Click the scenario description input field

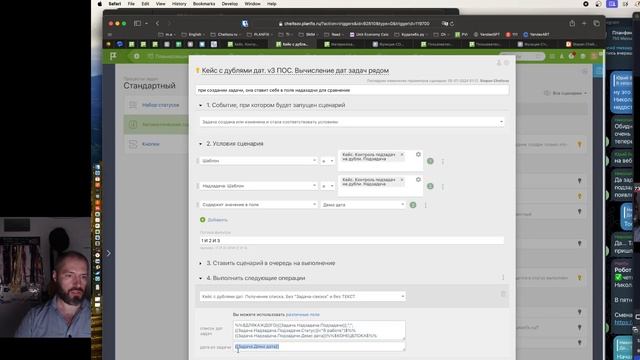[352, 90]
